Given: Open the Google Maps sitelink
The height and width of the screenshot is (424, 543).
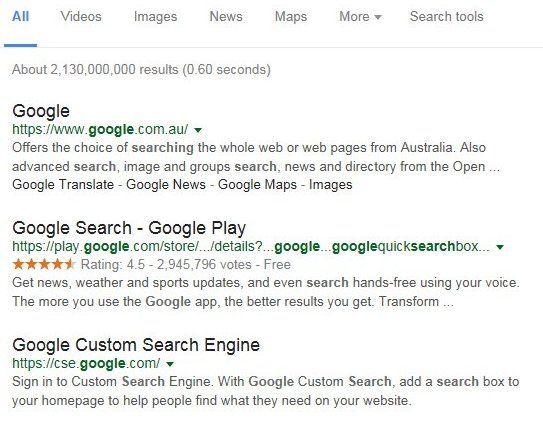Looking at the screenshot, I should tap(257, 184).
